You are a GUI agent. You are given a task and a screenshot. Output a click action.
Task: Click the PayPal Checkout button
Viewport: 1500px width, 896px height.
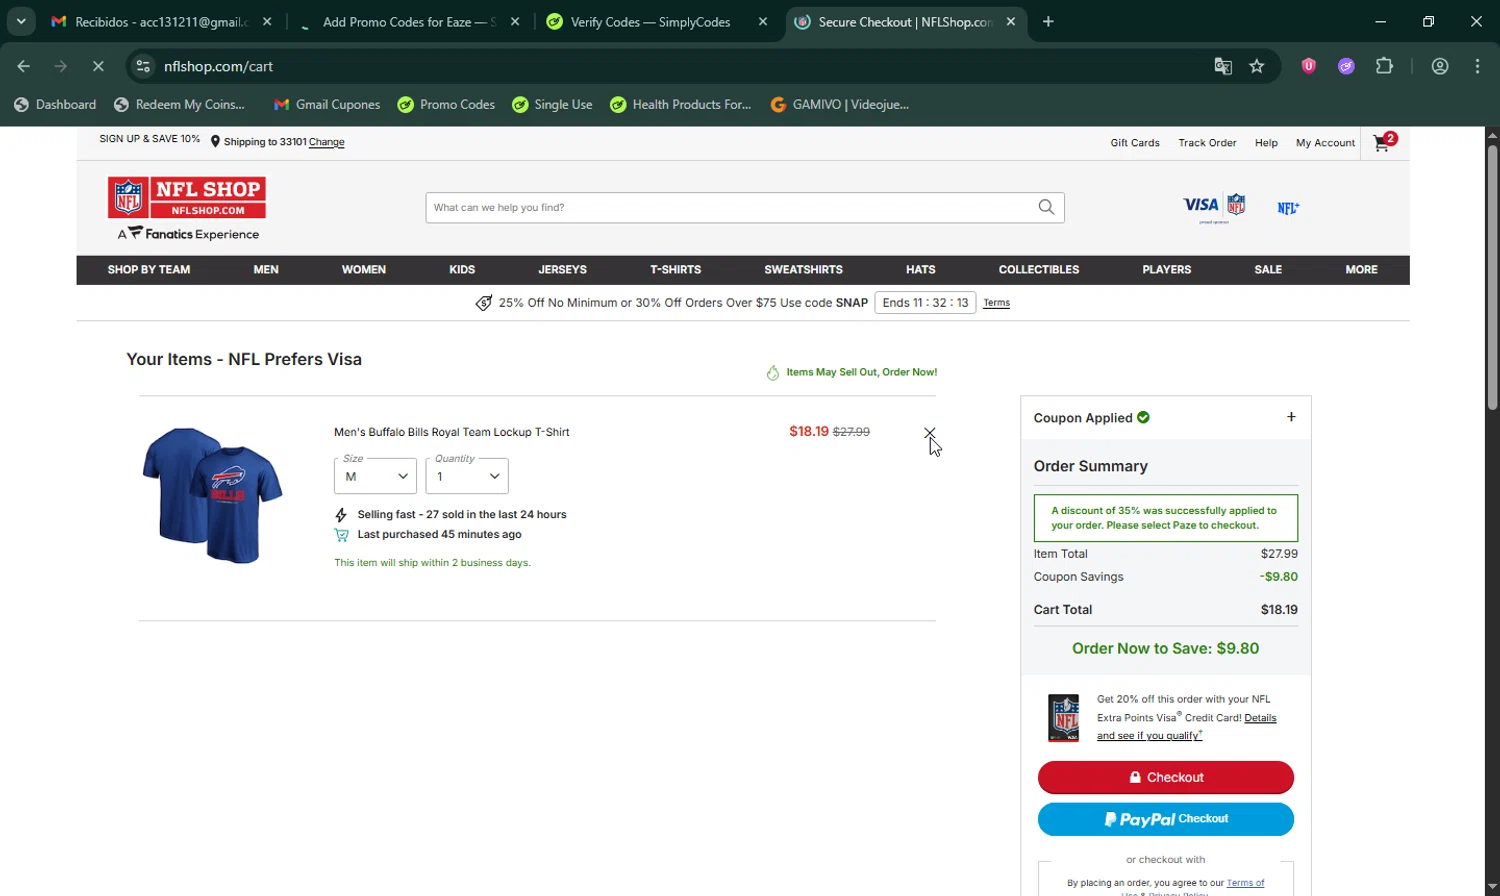[x=1166, y=819]
